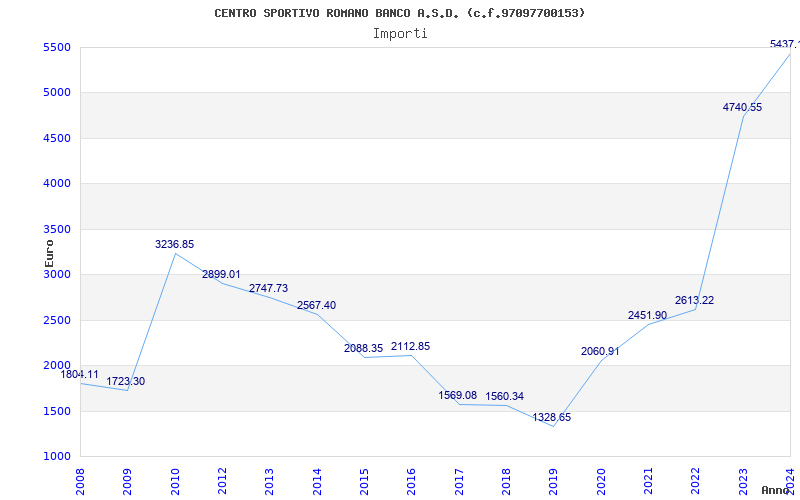Image resolution: width=800 pixels, height=500 pixels.
Task: Click data label 2060.91
Action: [x=600, y=352]
